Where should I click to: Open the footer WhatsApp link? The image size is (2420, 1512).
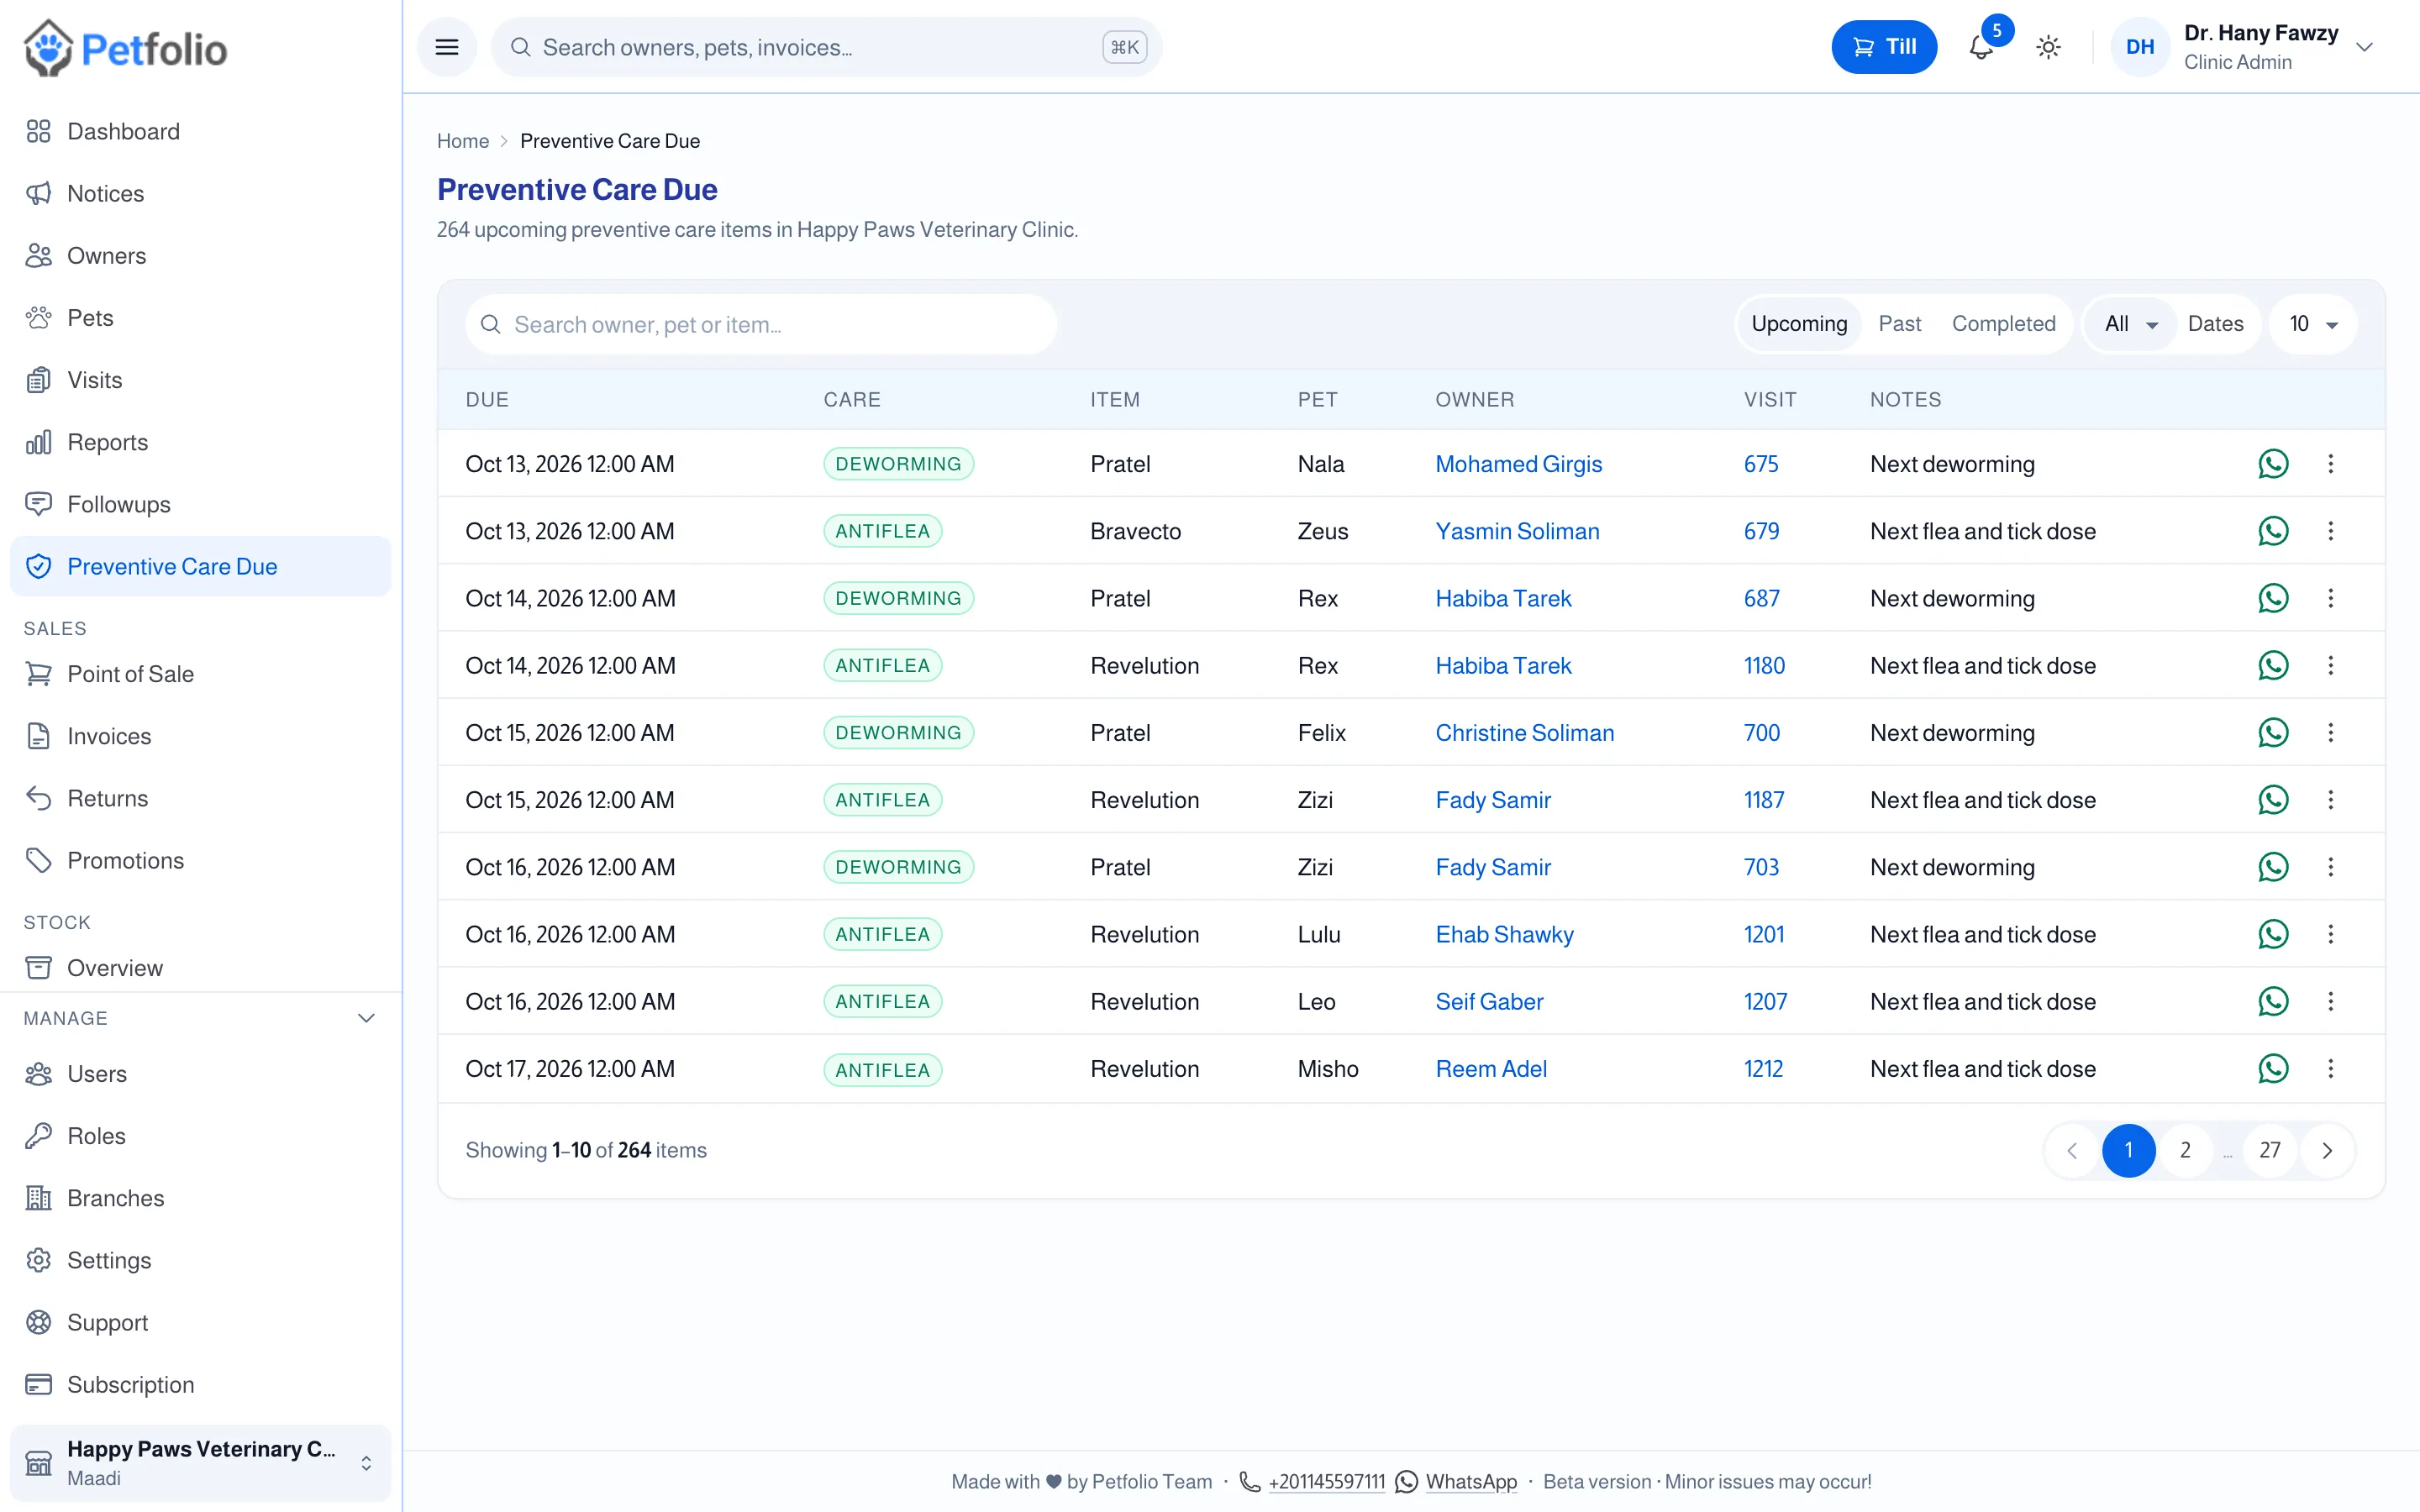(1457, 1481)
